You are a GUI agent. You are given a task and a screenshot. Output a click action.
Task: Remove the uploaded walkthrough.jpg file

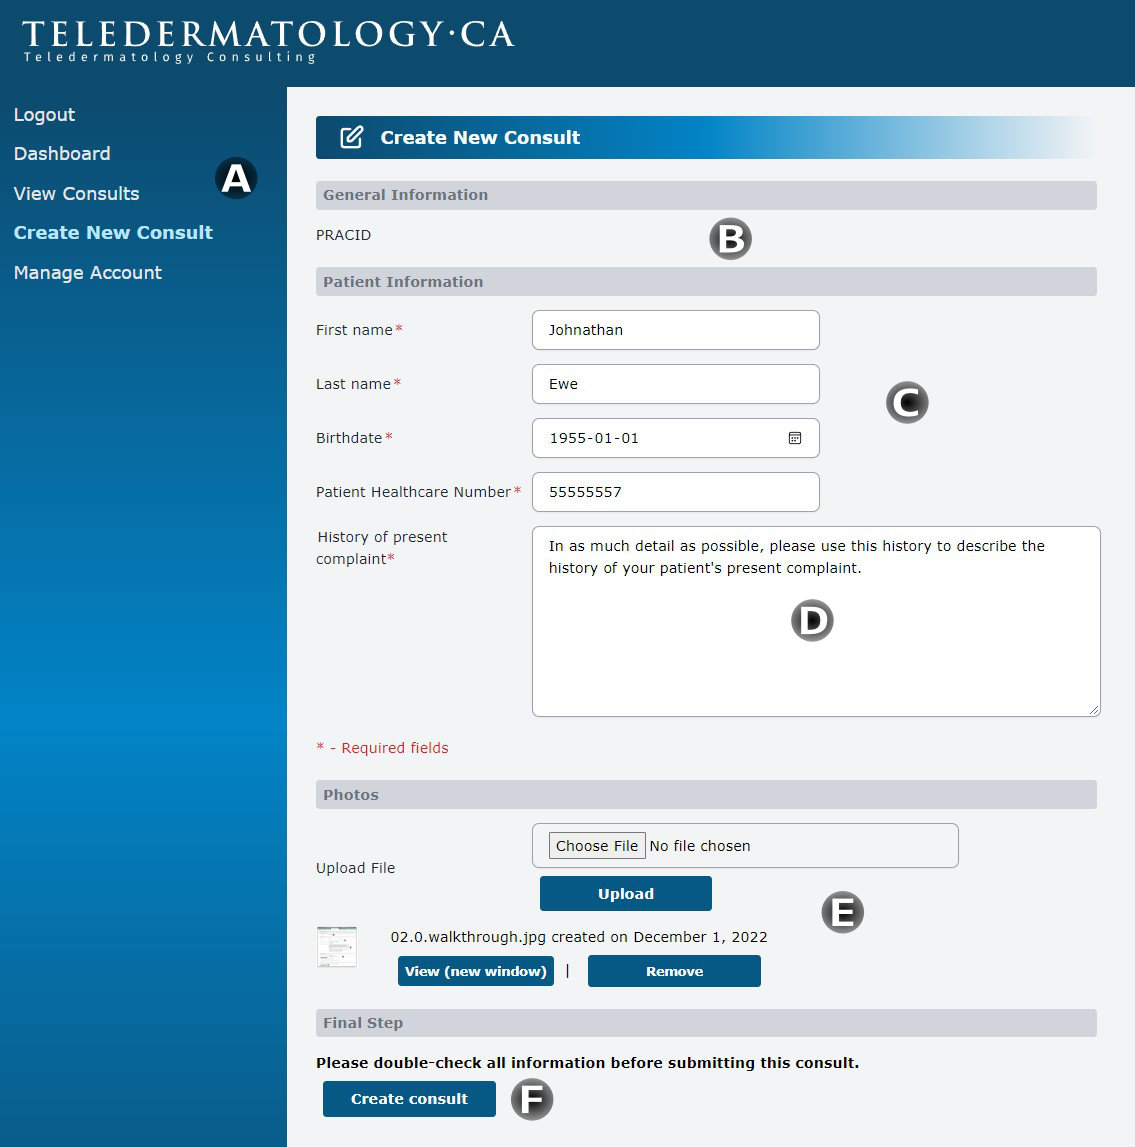coord(674,971)
